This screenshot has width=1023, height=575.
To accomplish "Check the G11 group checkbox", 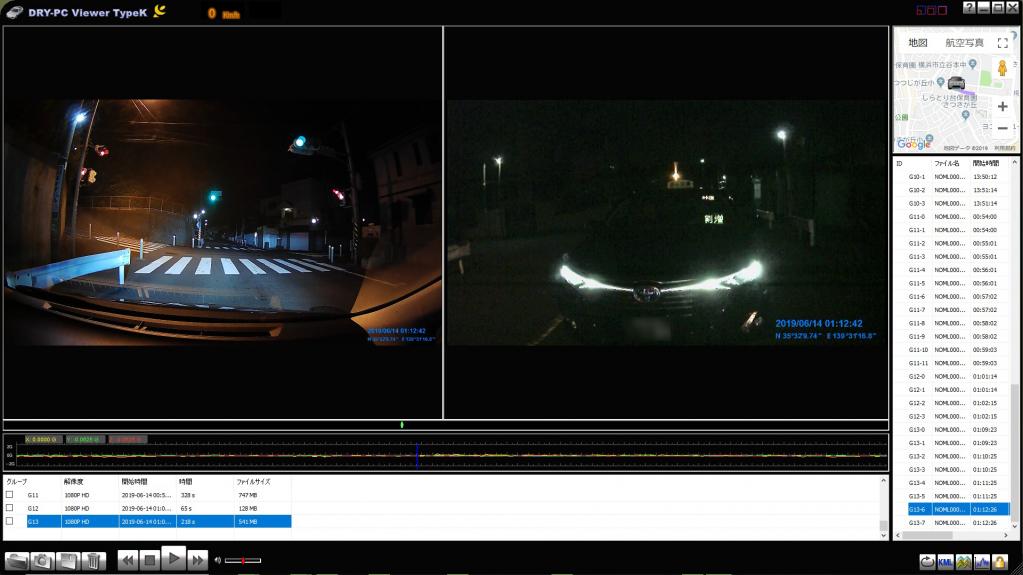I will pos(9,495).
